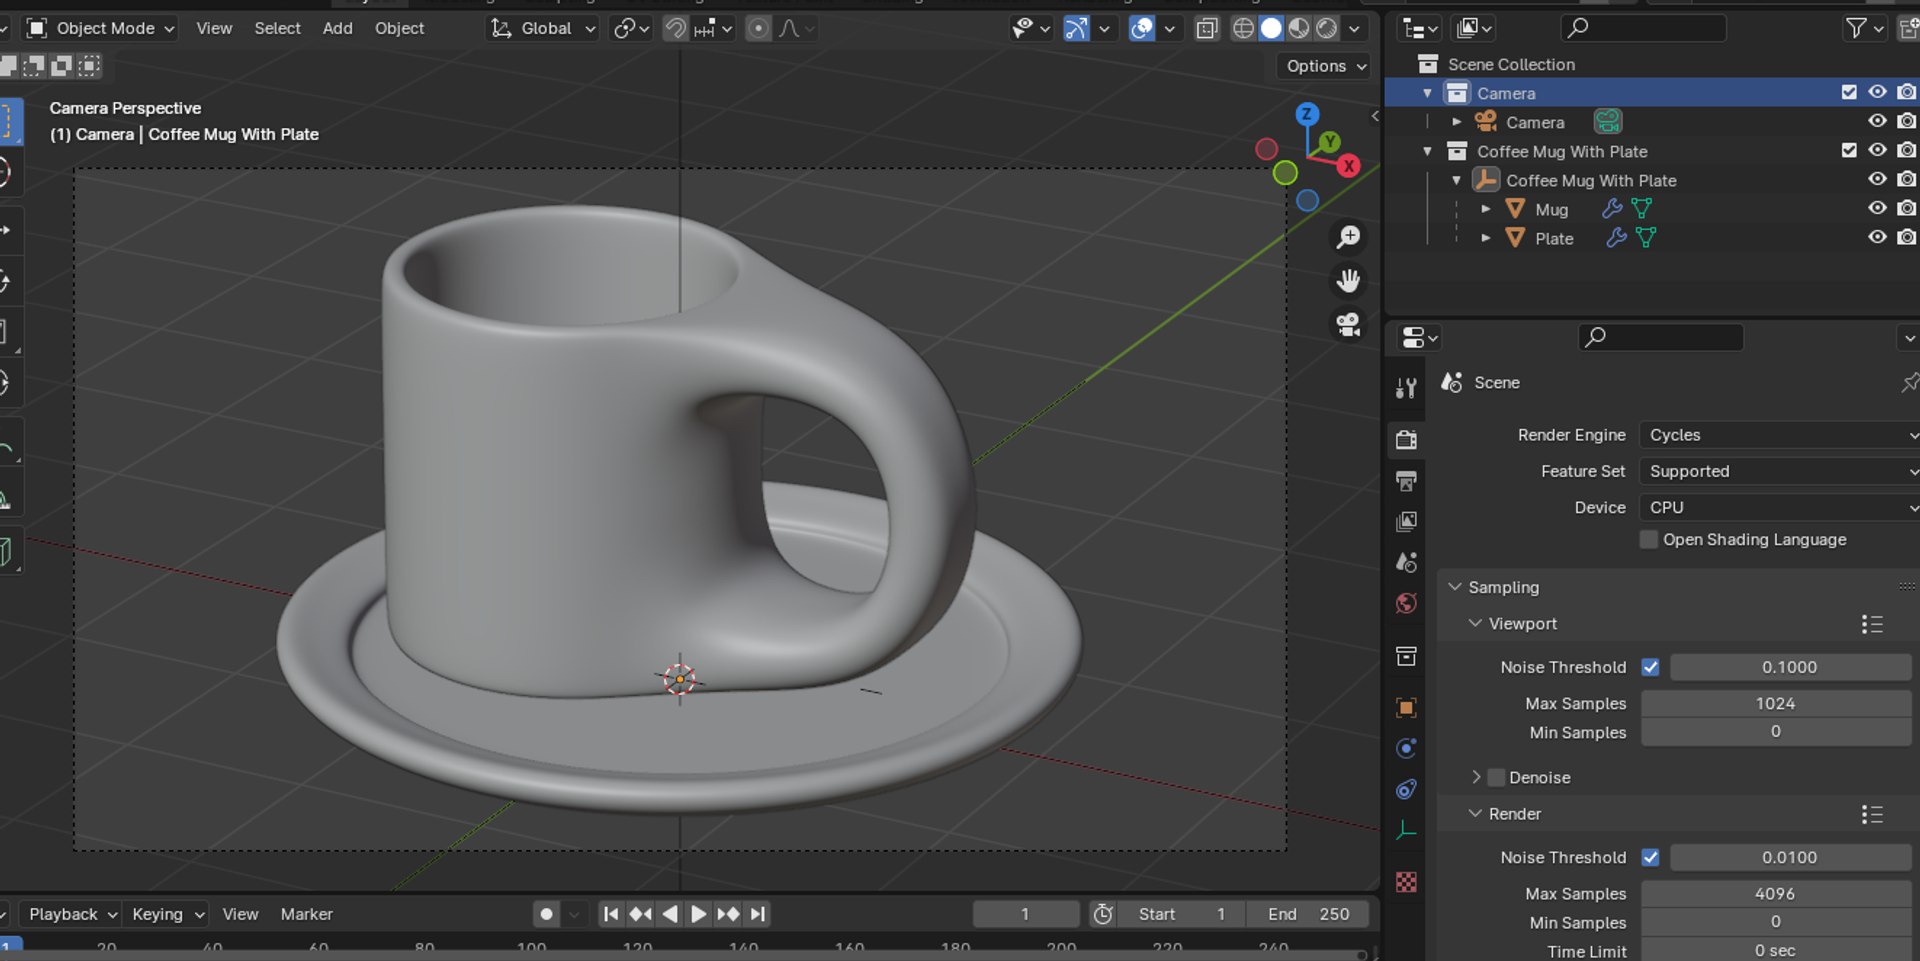Toggle camera view icon in viewport
Screen dimensions: 1920x961
1348,324
